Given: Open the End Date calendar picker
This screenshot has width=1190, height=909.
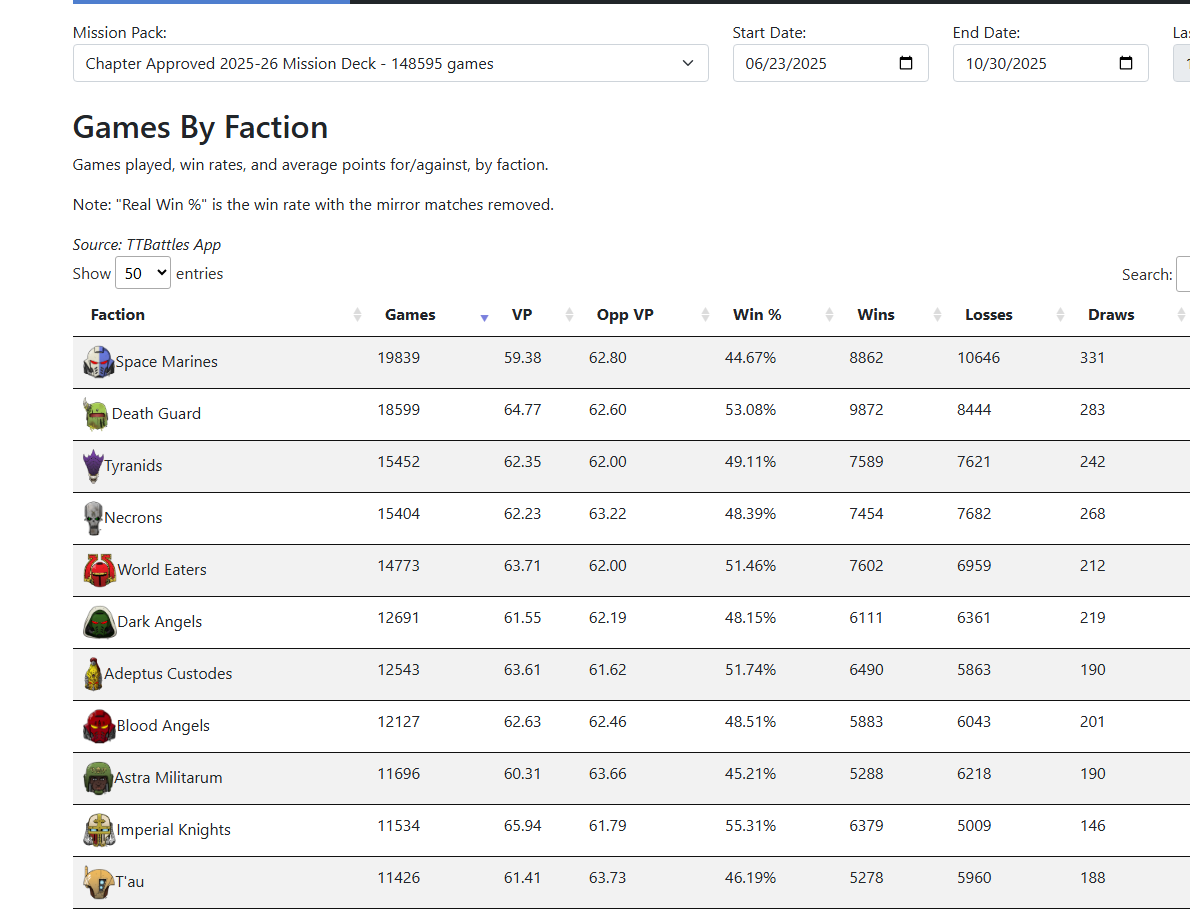Looking at the screenshot, I should pos(1126,64).
